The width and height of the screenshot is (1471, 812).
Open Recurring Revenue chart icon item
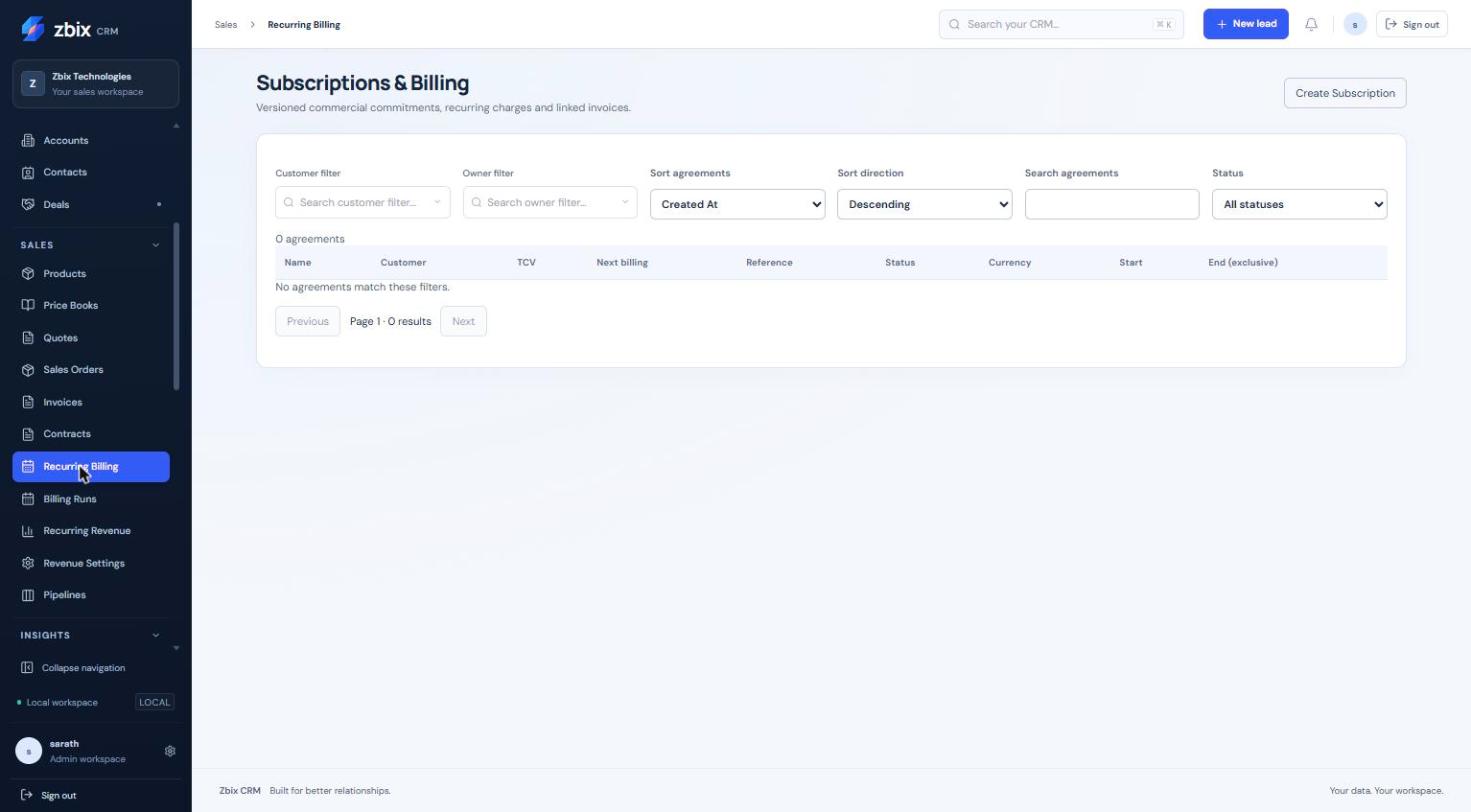(91, 531)
